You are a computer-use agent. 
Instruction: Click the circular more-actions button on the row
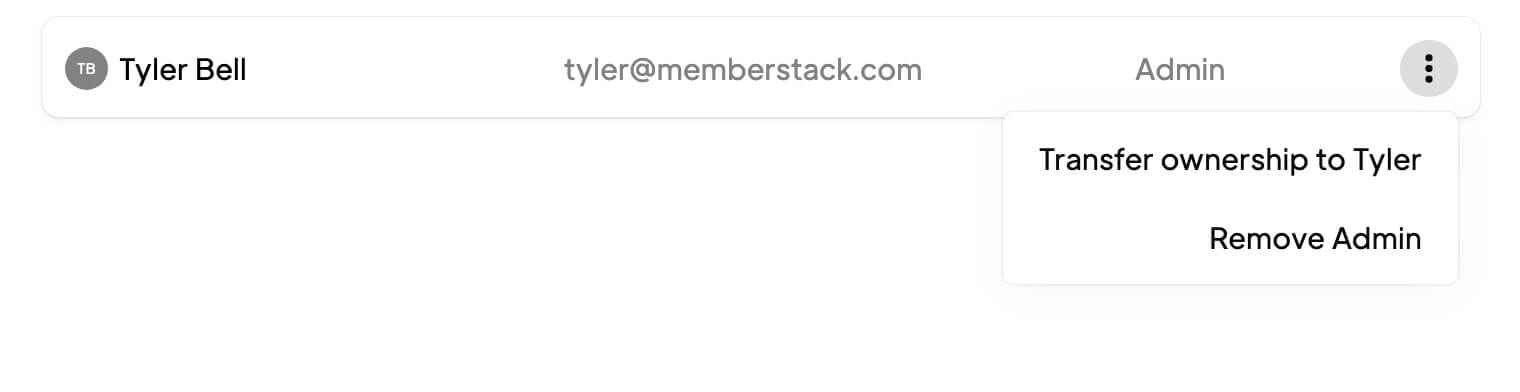pos(1428,68)
